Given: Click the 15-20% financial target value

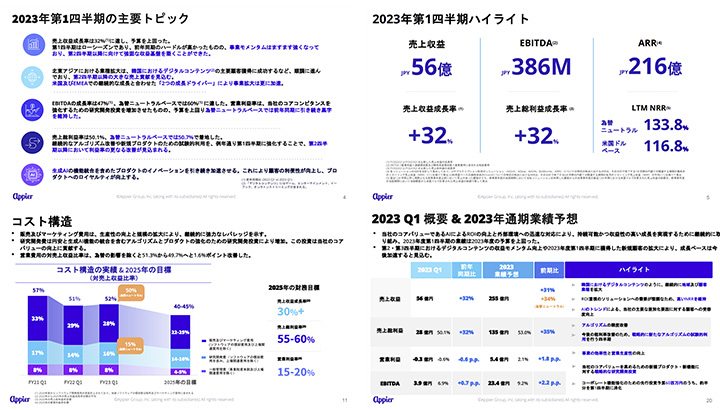Looking at the screenshot, I should pos(296,372).
